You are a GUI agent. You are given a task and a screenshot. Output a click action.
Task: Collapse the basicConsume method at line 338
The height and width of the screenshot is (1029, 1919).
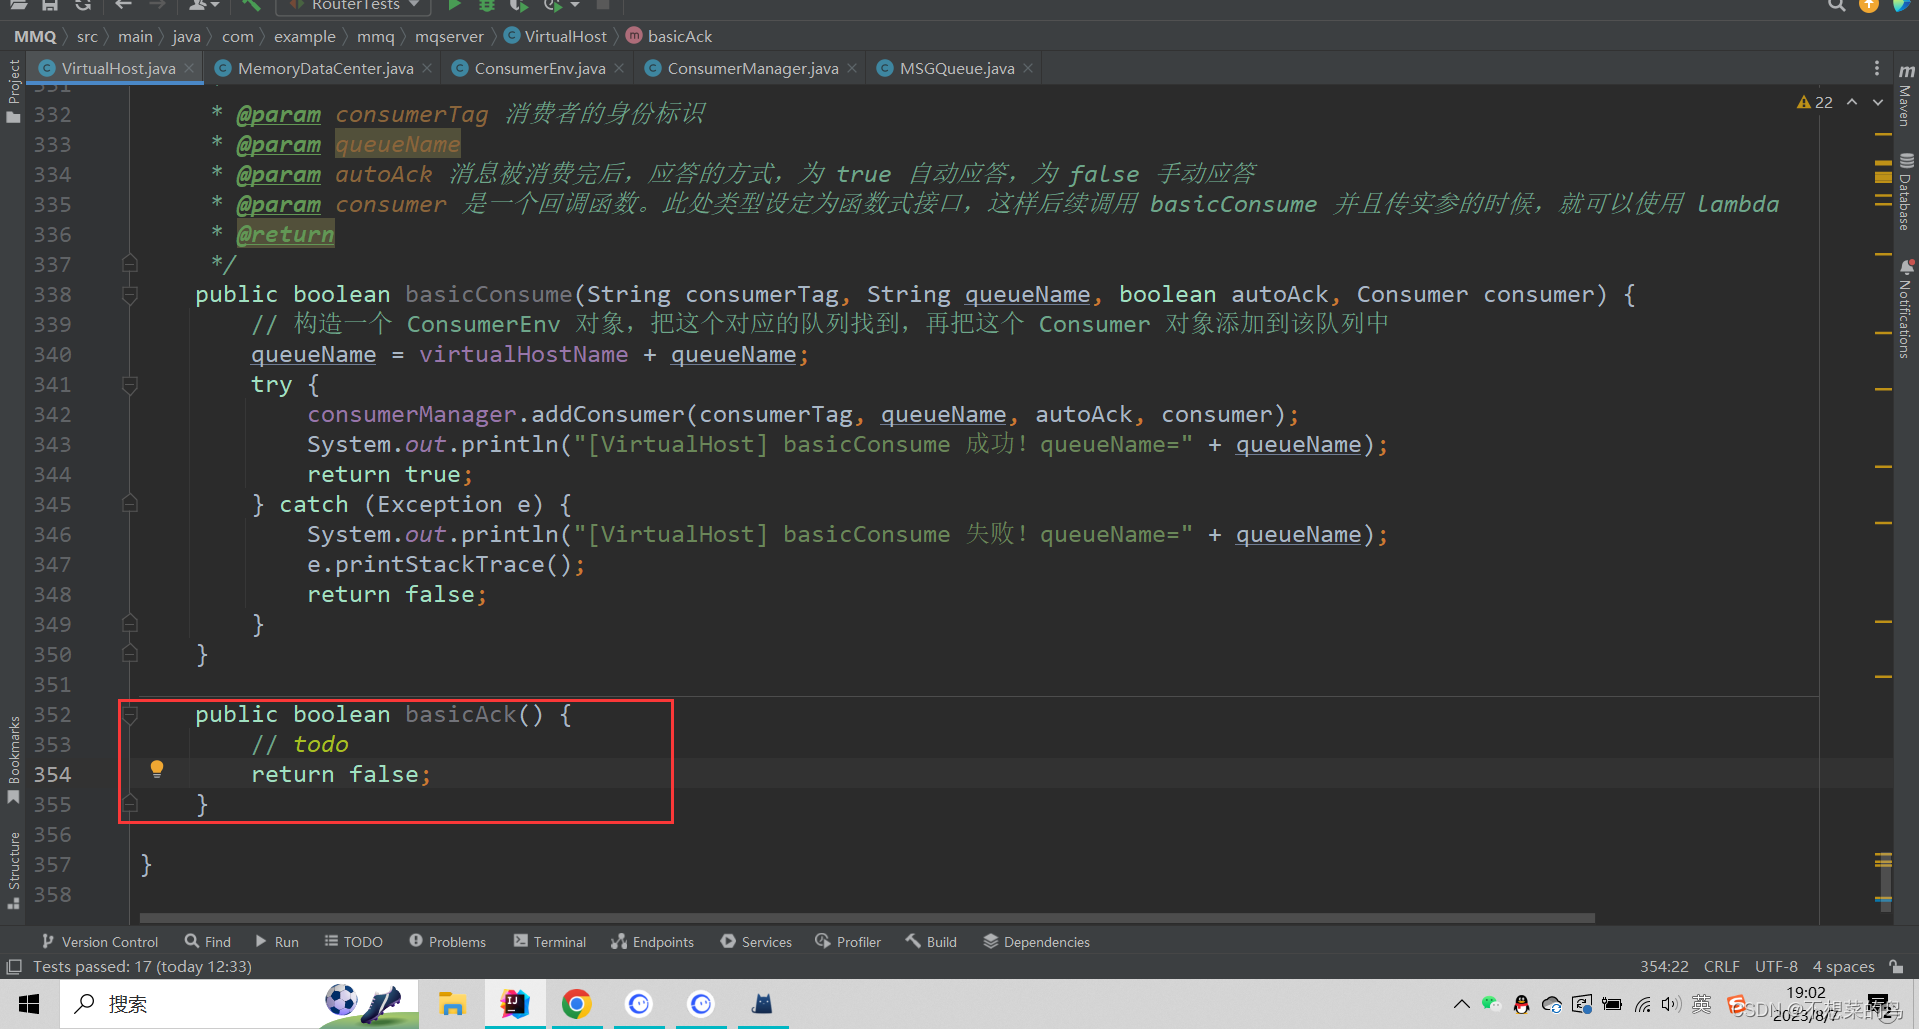coord(130,295)
